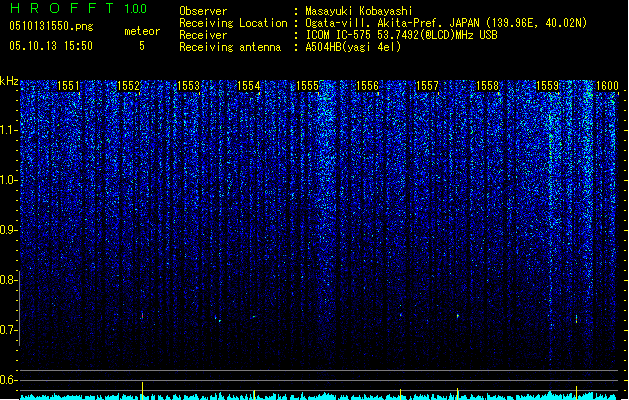
Task: Select the filename 0510131550.png
Action: tap(51, 26)
